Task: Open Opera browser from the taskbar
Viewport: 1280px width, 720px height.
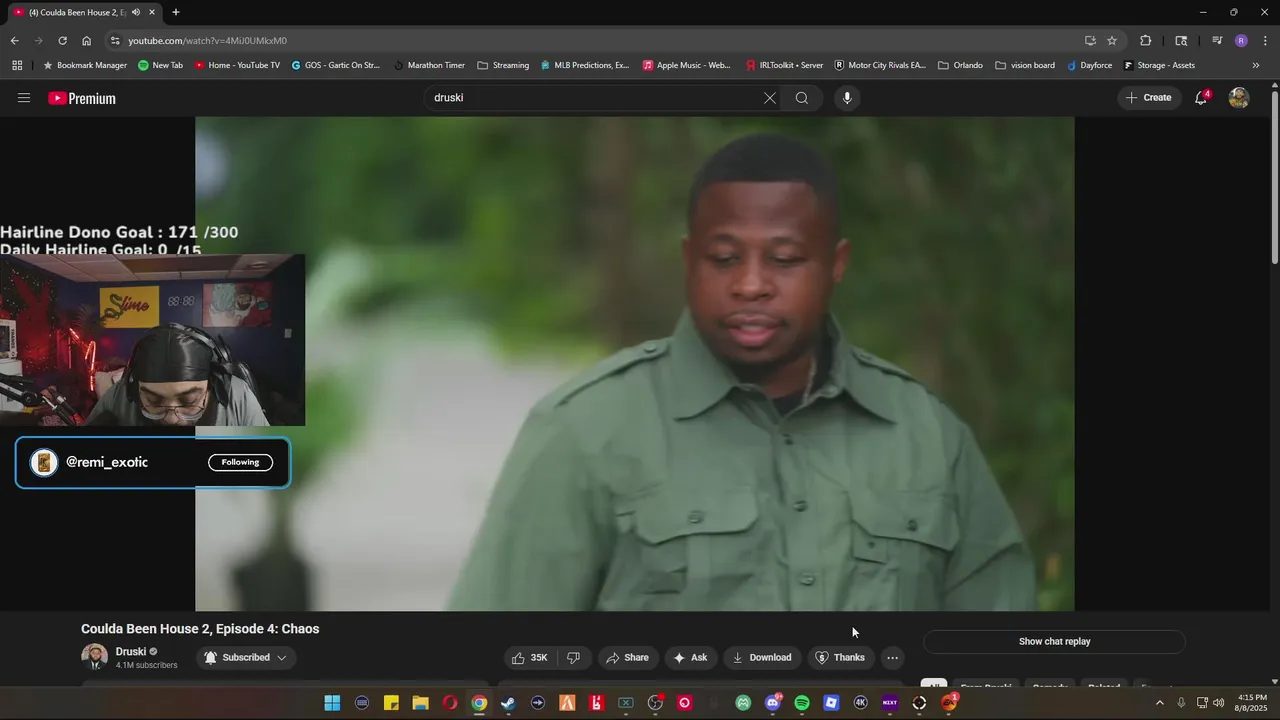Action: [x=450, y=703]
